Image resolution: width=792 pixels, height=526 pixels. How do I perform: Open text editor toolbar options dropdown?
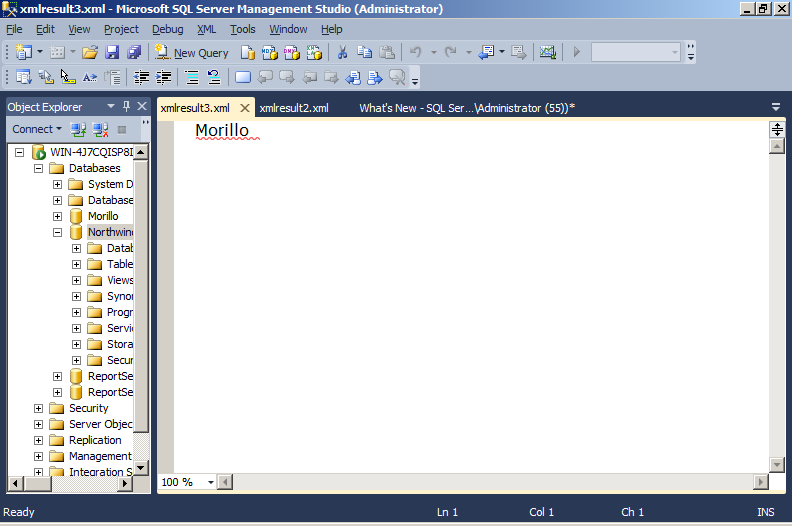click(415, 81)
